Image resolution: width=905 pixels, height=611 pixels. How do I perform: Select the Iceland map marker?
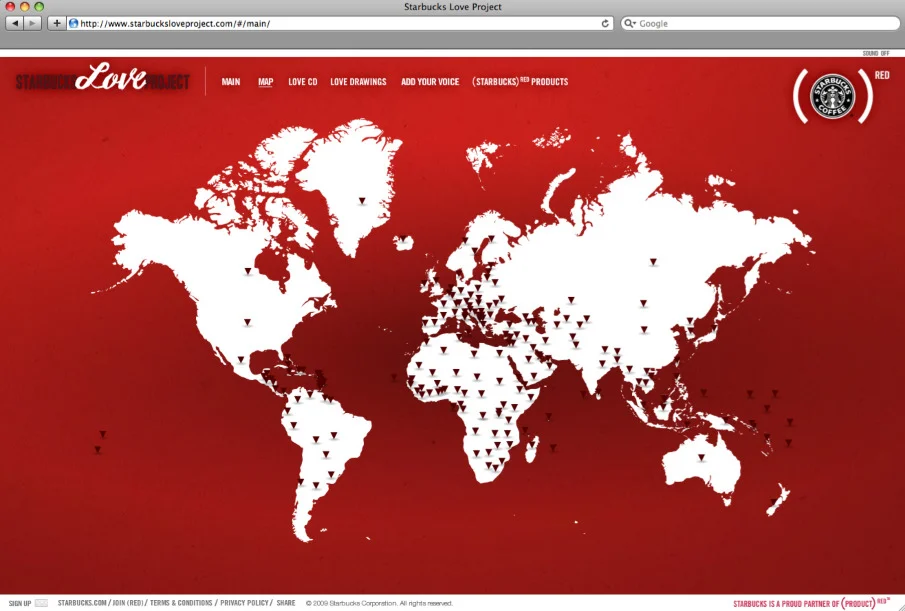pyautogui.click(x=402, y=239)
